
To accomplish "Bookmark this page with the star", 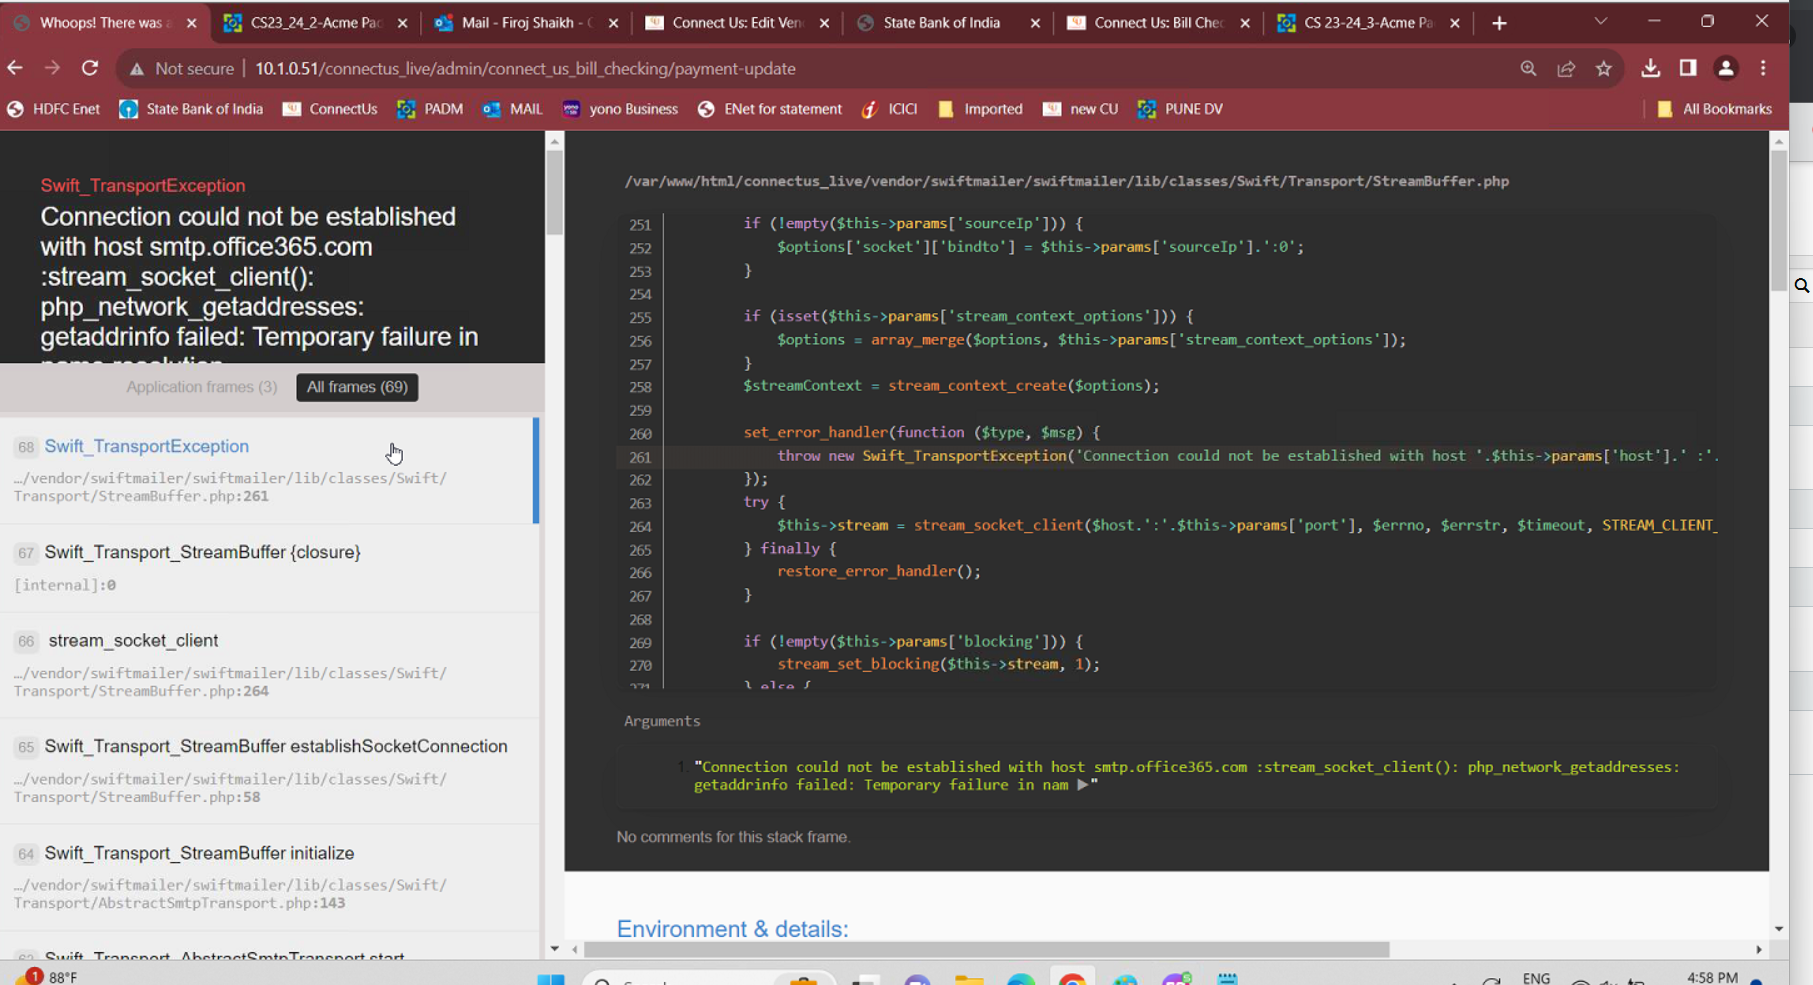I will (x=1604, y=68).
